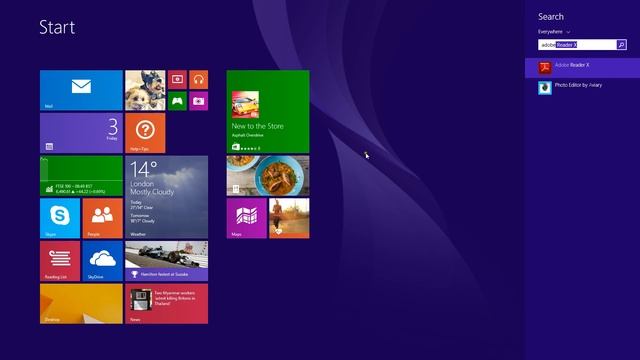Open the Health & Fitness runner tile
This screenshot has height=360, width=640.
coord(289,218)
